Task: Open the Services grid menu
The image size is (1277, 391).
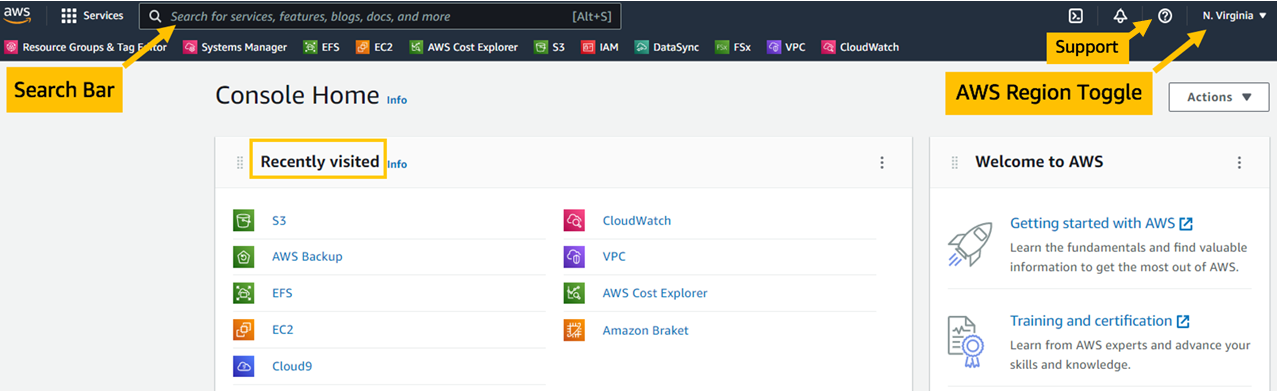Action: coord(92,16)
